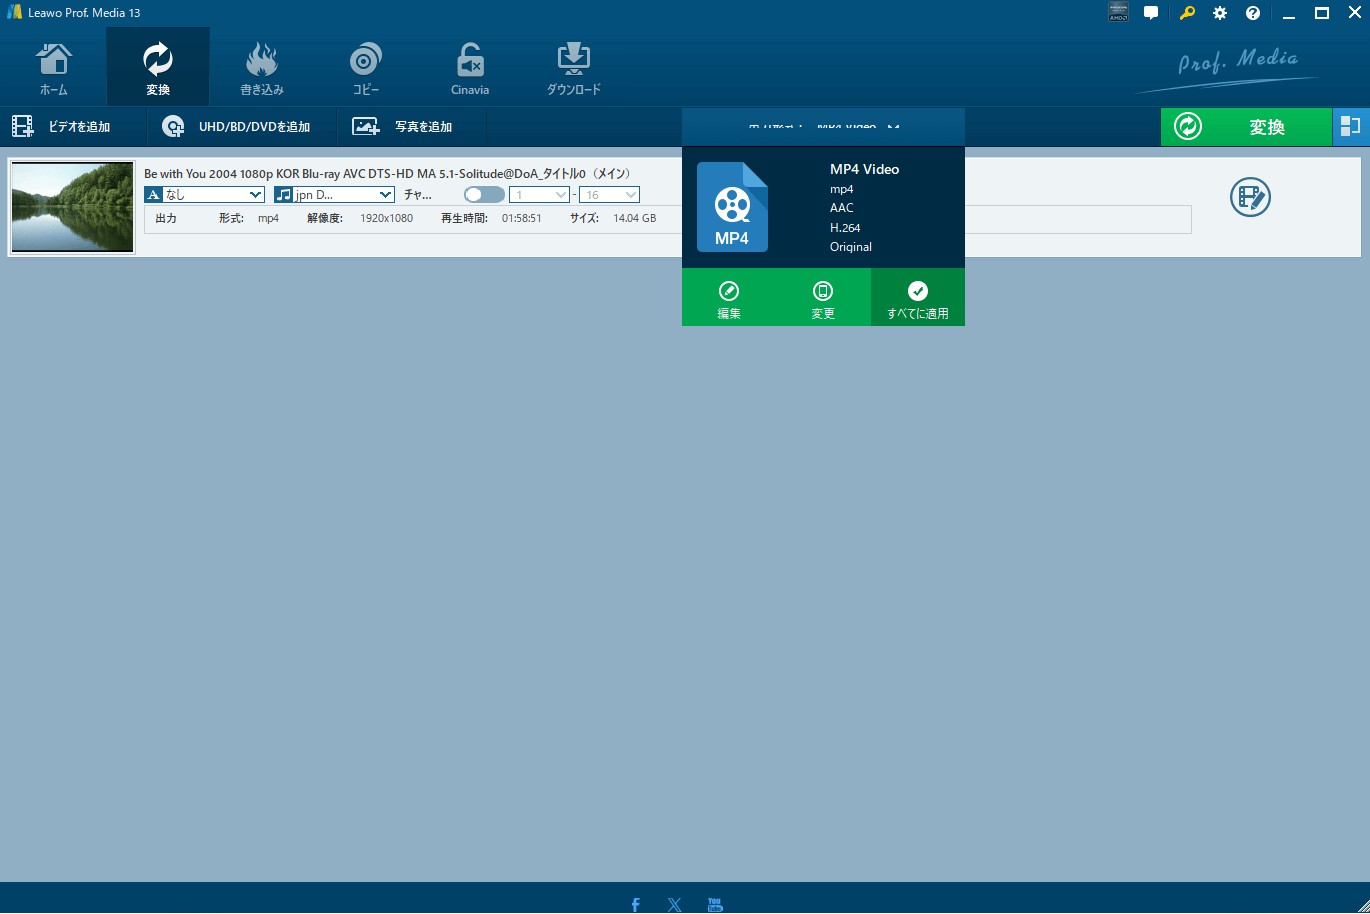This screenshot has width=1370, height=914.
Task: Toggle the chapter range switch
Action: pyautogui.click(x=484, y=195)
